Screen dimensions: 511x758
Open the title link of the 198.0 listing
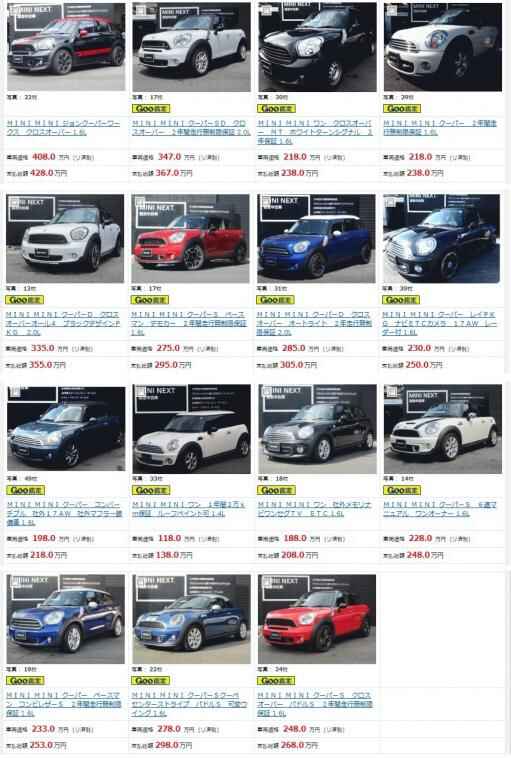[x=64, y=513]
